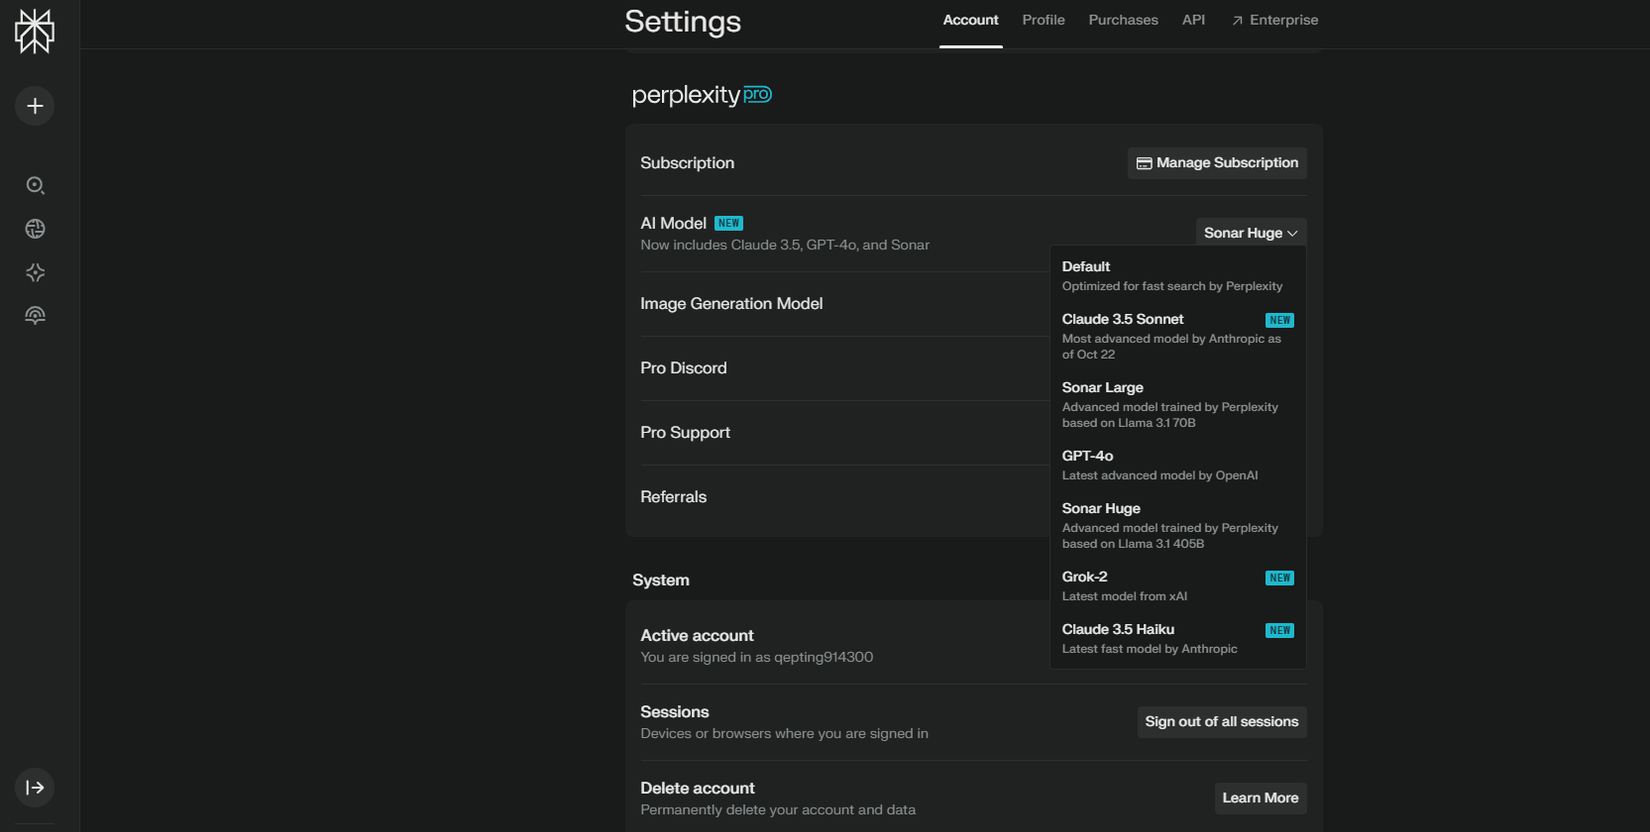Open the Discover globe icon
1650x832 pixels.
pos(35,229)
